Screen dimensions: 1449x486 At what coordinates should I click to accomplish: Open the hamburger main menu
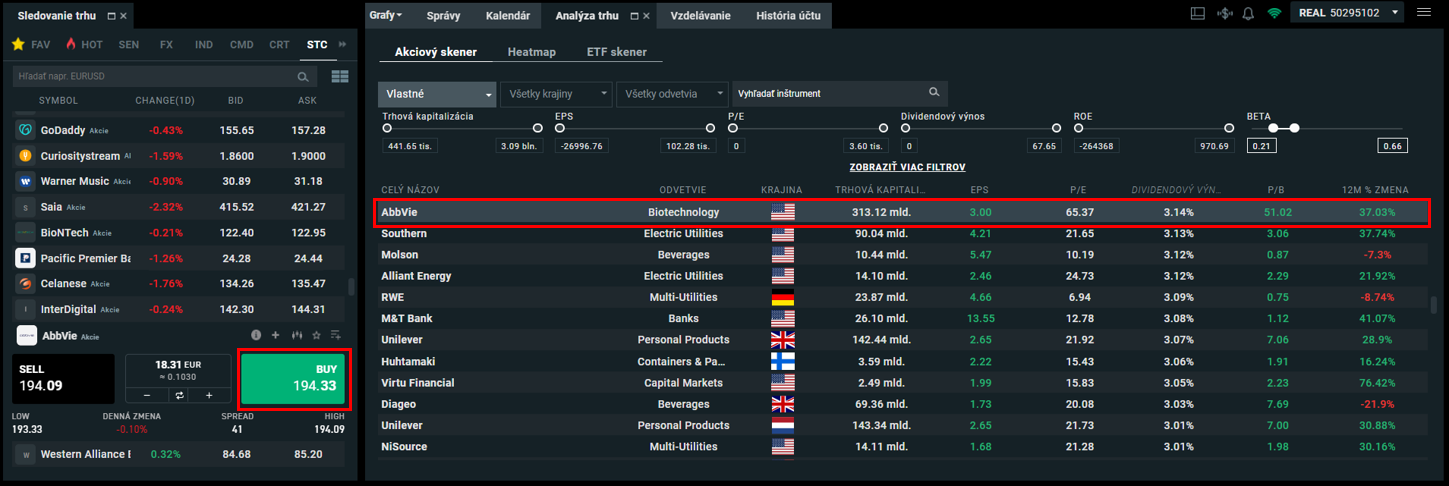[1424, 13]
